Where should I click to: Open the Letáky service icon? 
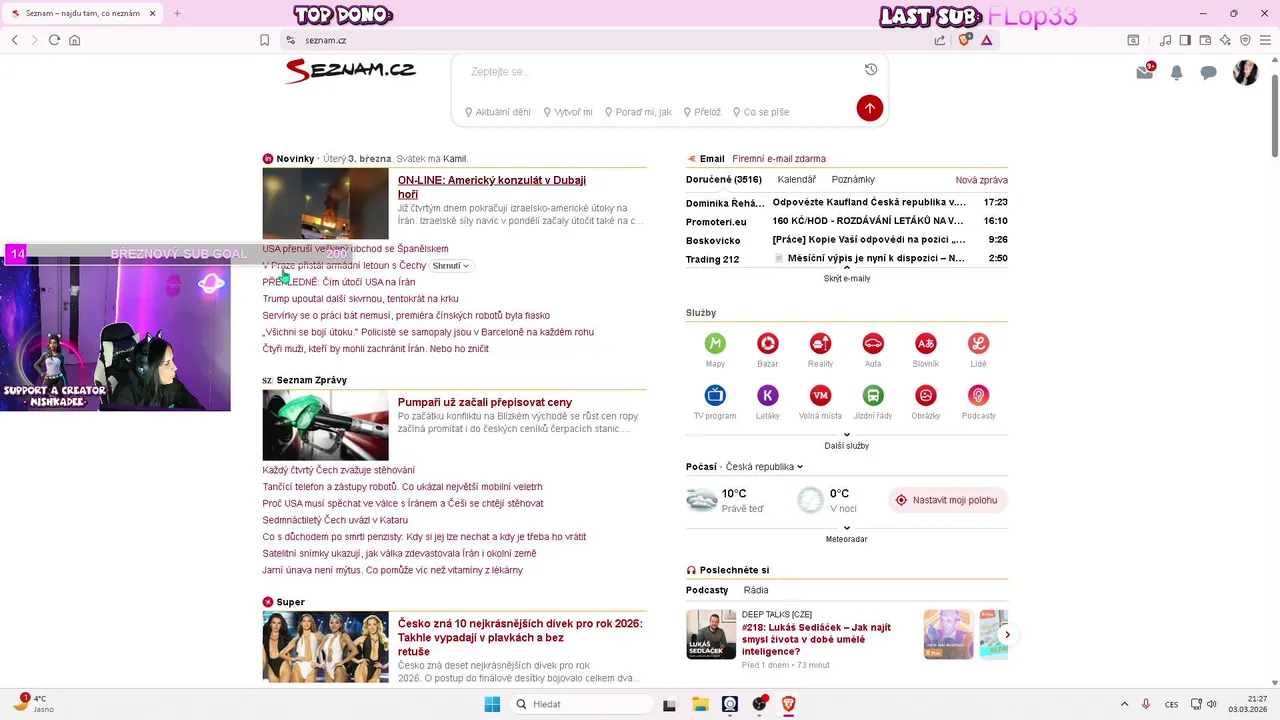click(x=768, y=395)
